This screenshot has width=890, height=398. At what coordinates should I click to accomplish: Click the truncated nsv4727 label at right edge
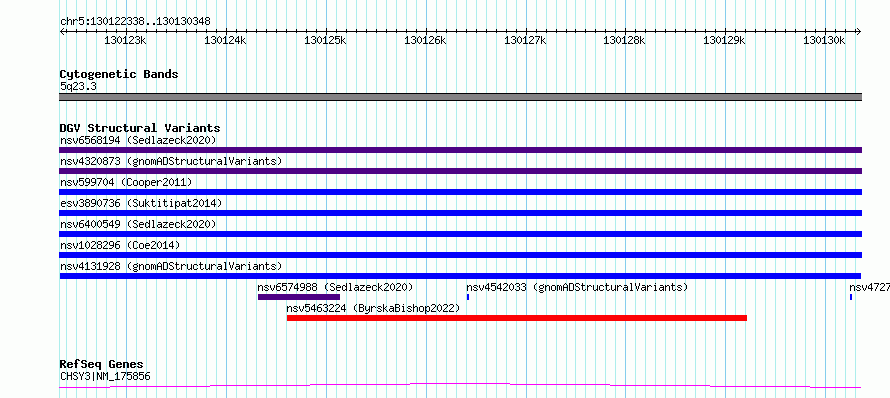tap(870, 287)
